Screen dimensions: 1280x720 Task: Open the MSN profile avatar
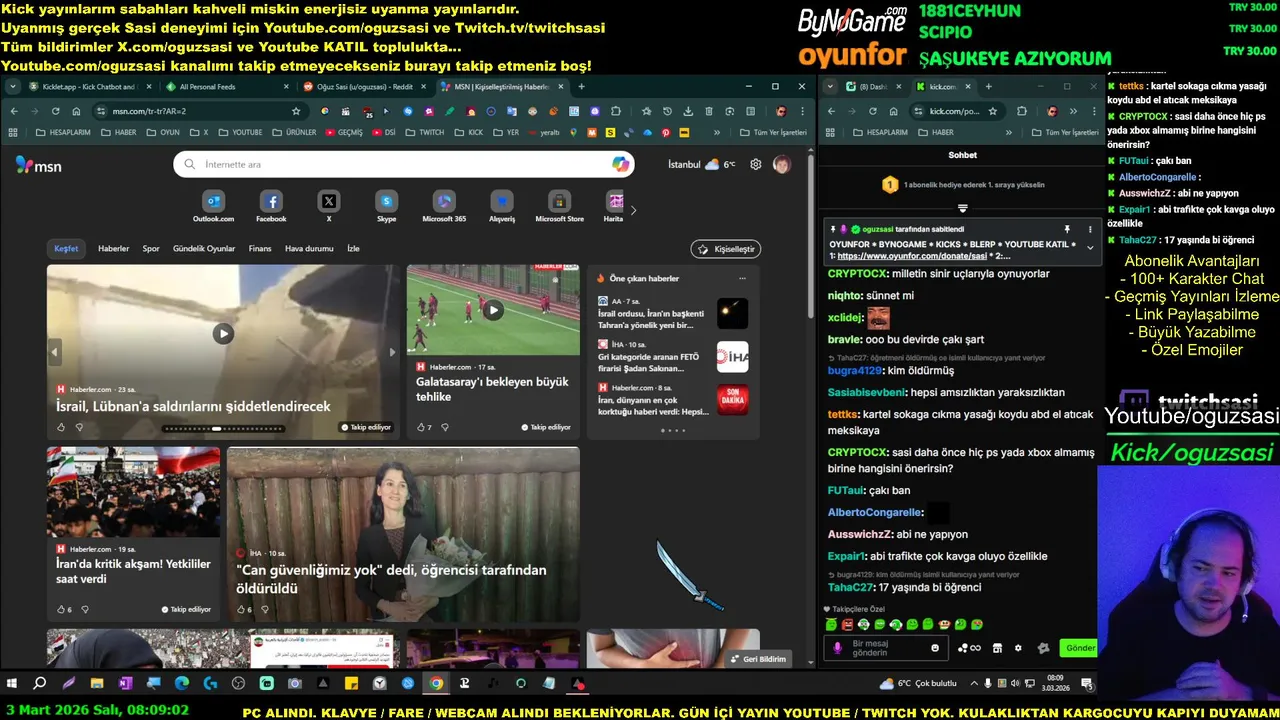click(782, 164)
